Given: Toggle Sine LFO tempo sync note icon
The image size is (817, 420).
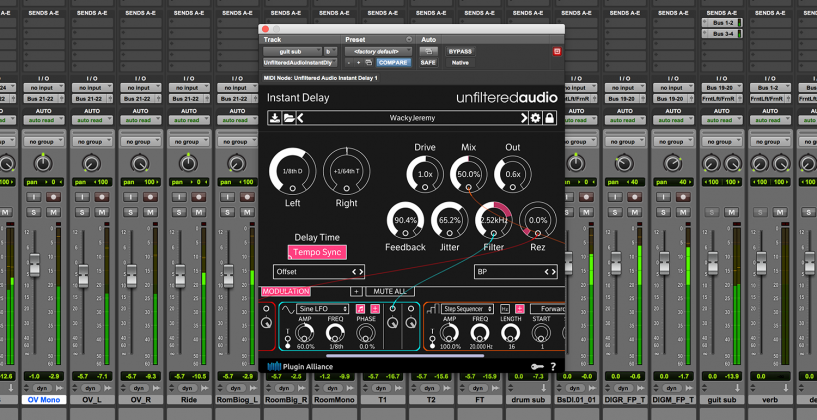Looking at the screenshot, I should pos(360,309).
